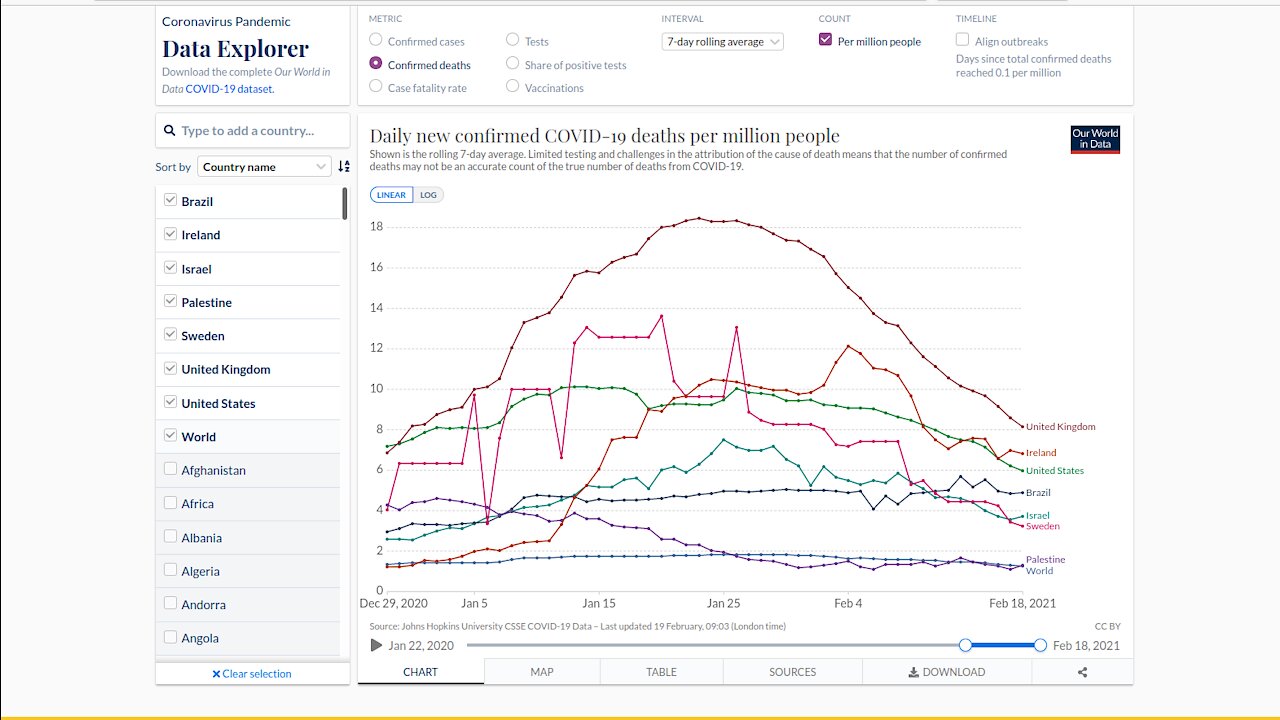The image size is (1280, 720).
Task: Uncheck Sweden in country list
Action: (x=170, y=335)
